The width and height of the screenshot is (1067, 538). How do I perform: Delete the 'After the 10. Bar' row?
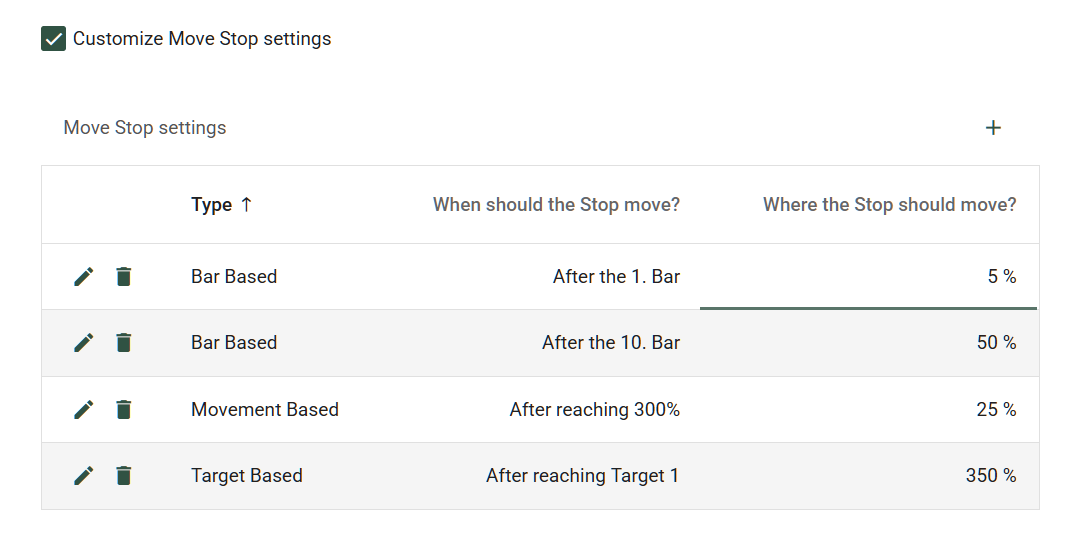pos(123,343)
